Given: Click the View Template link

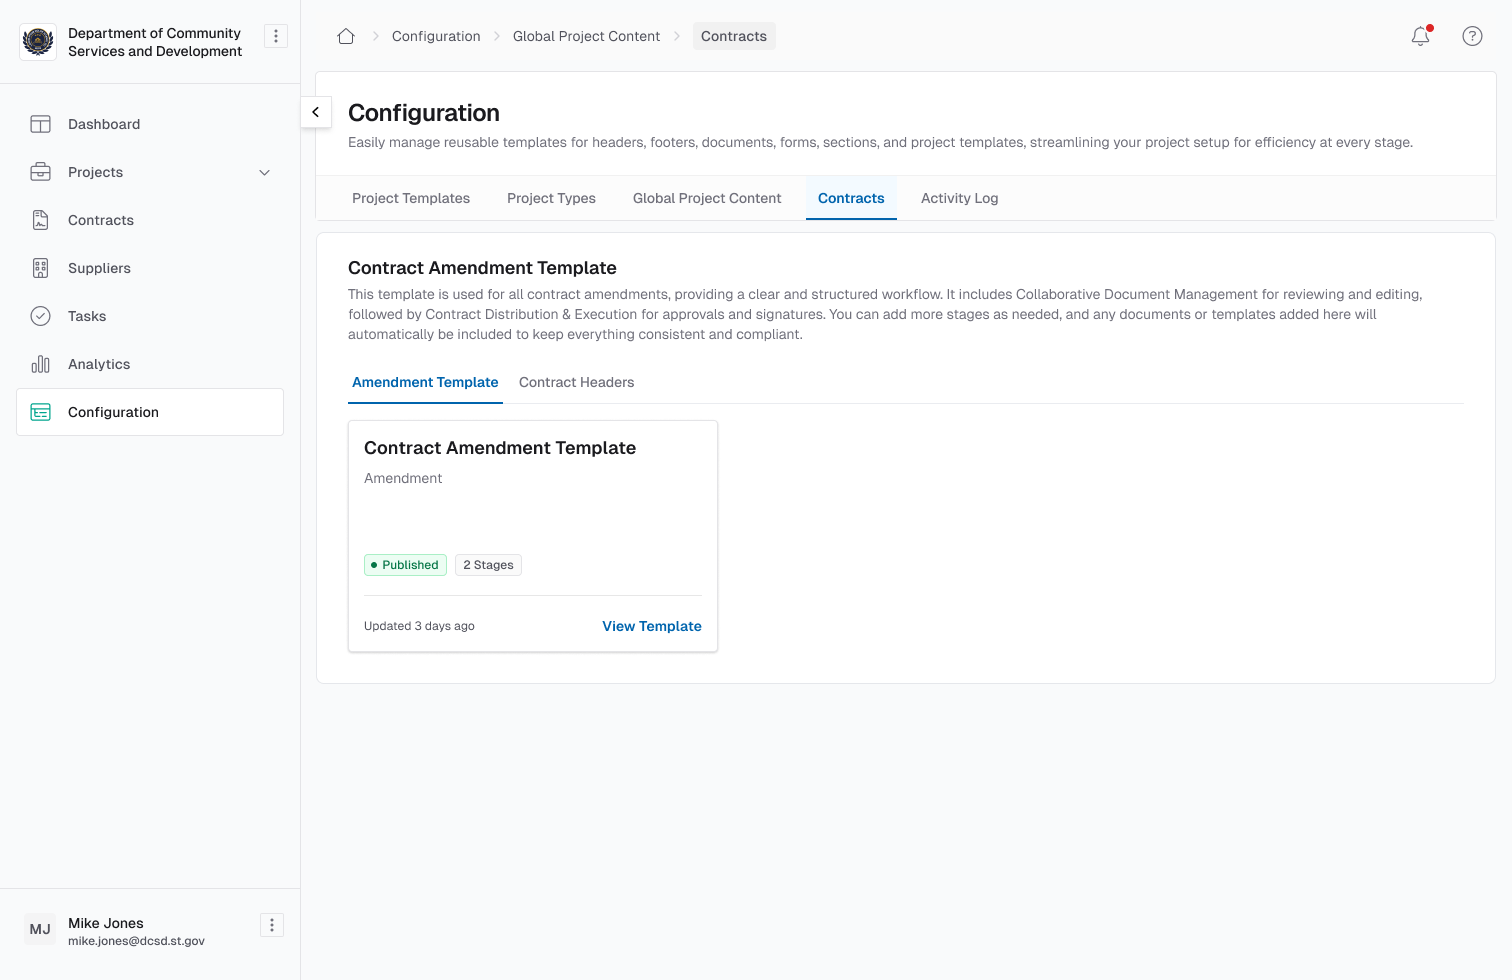Looking at the screenshot, I should (651, 626).
